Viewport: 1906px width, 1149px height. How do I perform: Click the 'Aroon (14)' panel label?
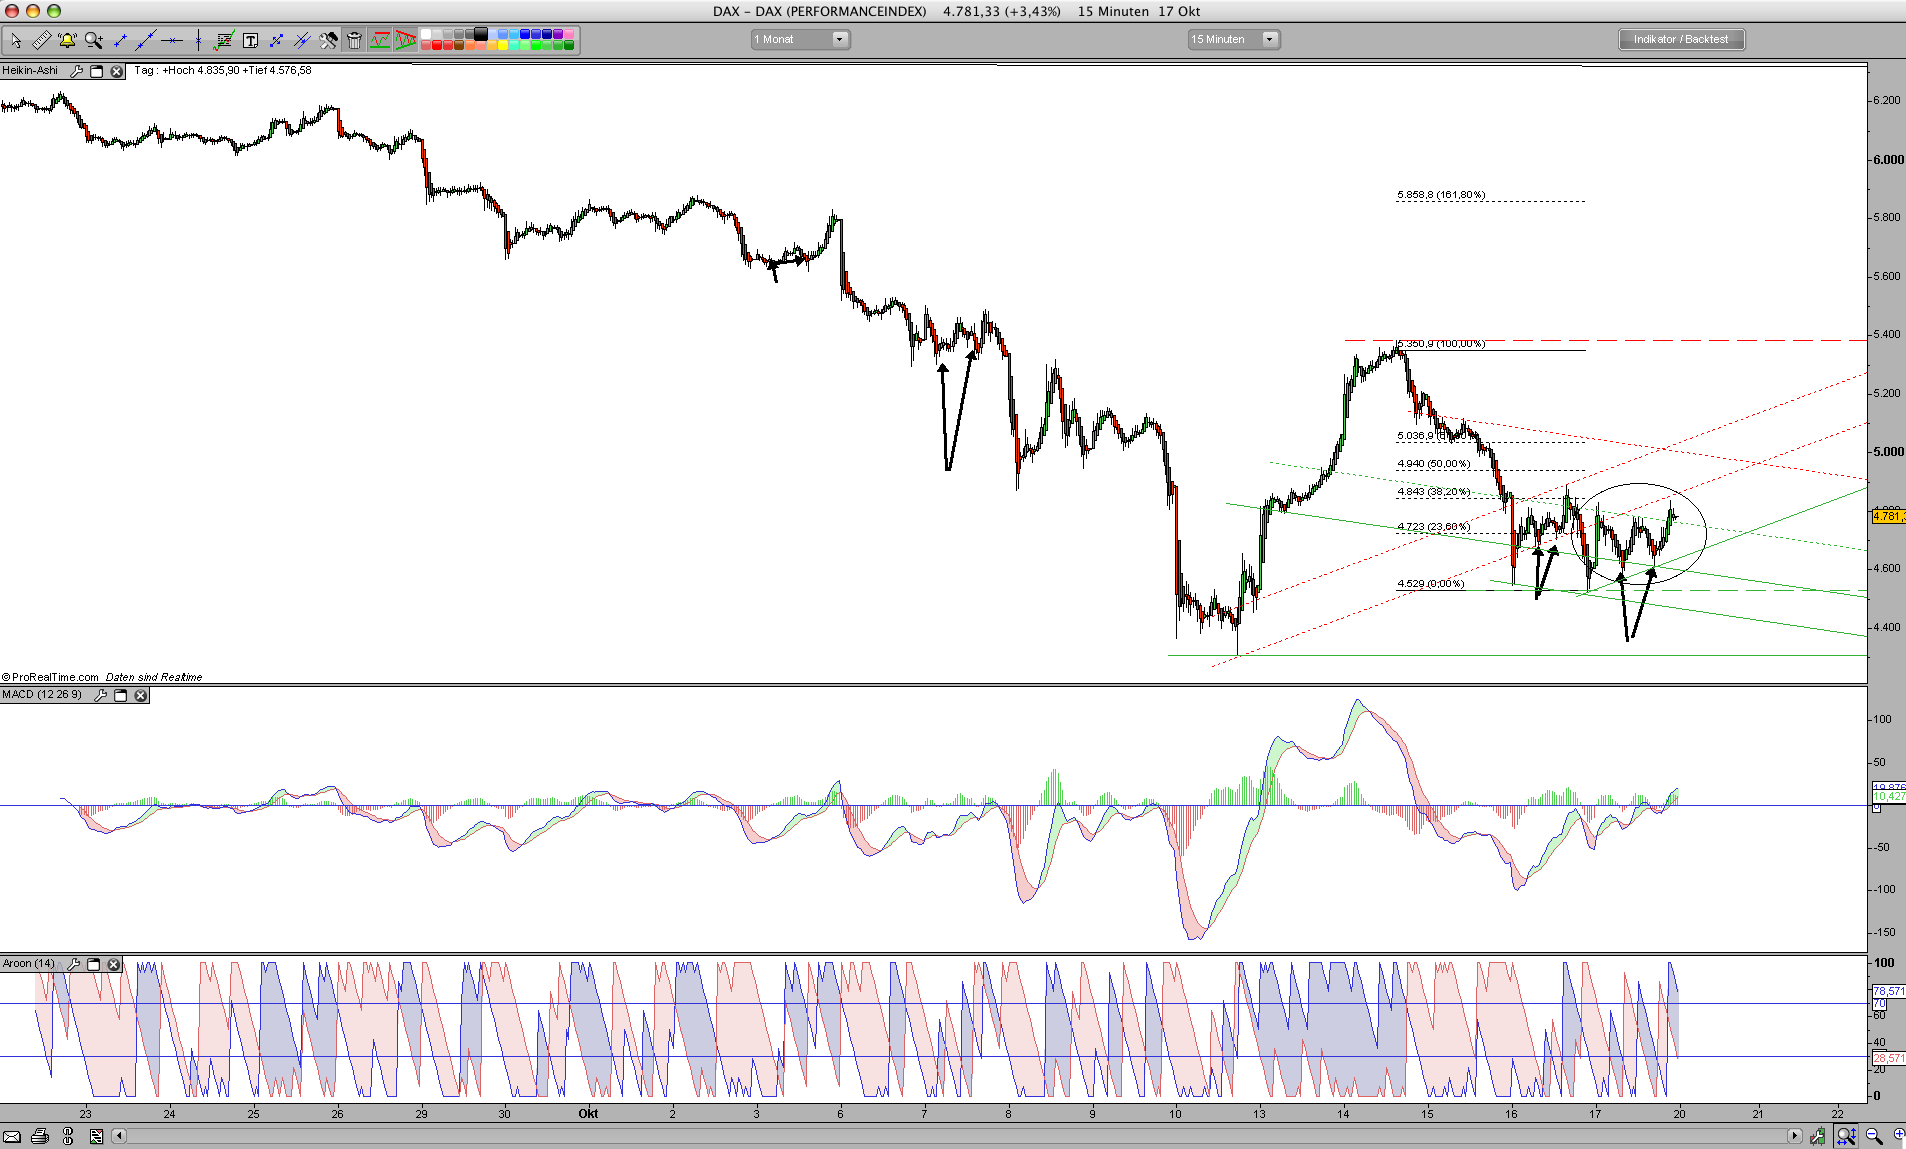(x=28, y=964)
